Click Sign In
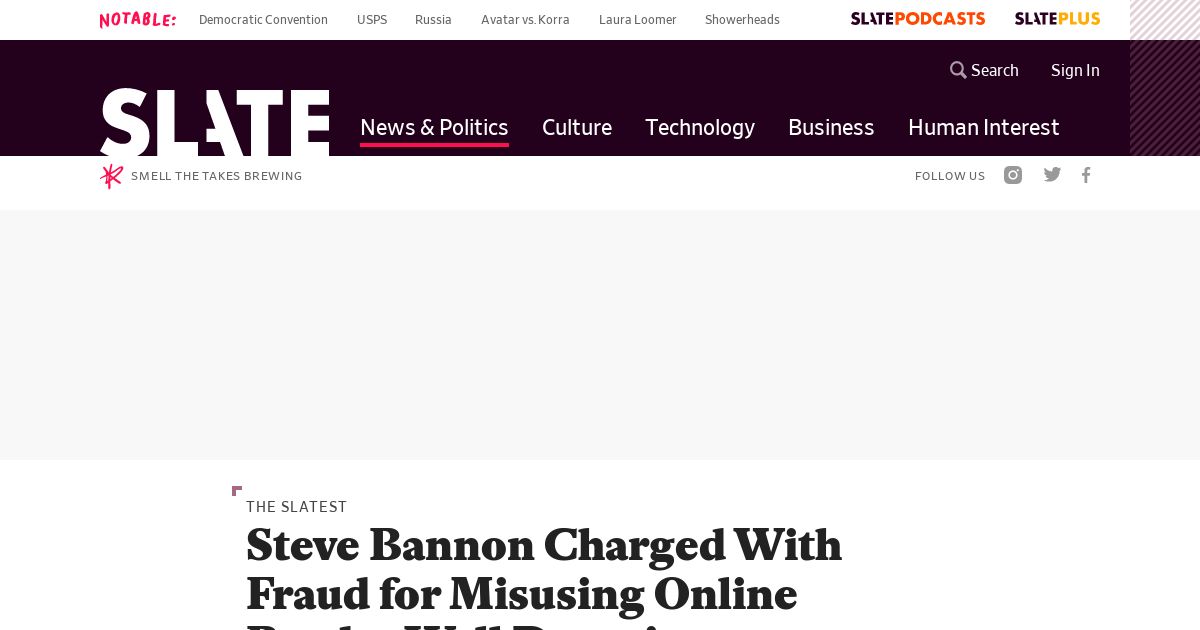 [1075, 70]
